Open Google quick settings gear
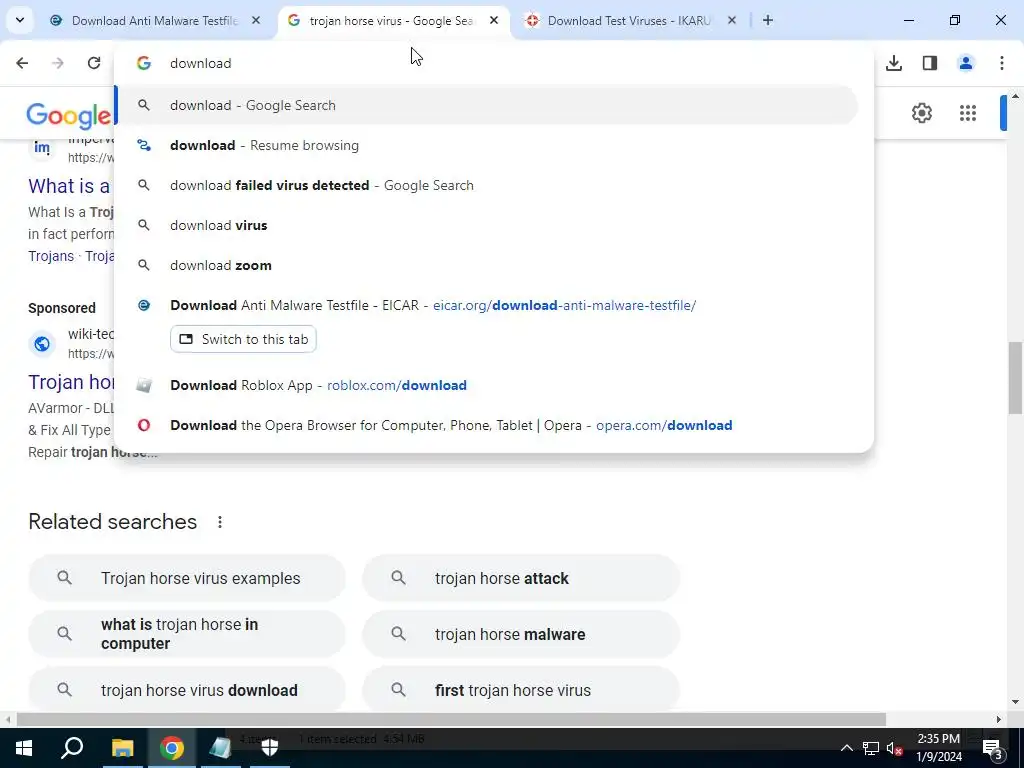Image resolution: width=1024 pixels, height=768 pixels. [921, 113]
